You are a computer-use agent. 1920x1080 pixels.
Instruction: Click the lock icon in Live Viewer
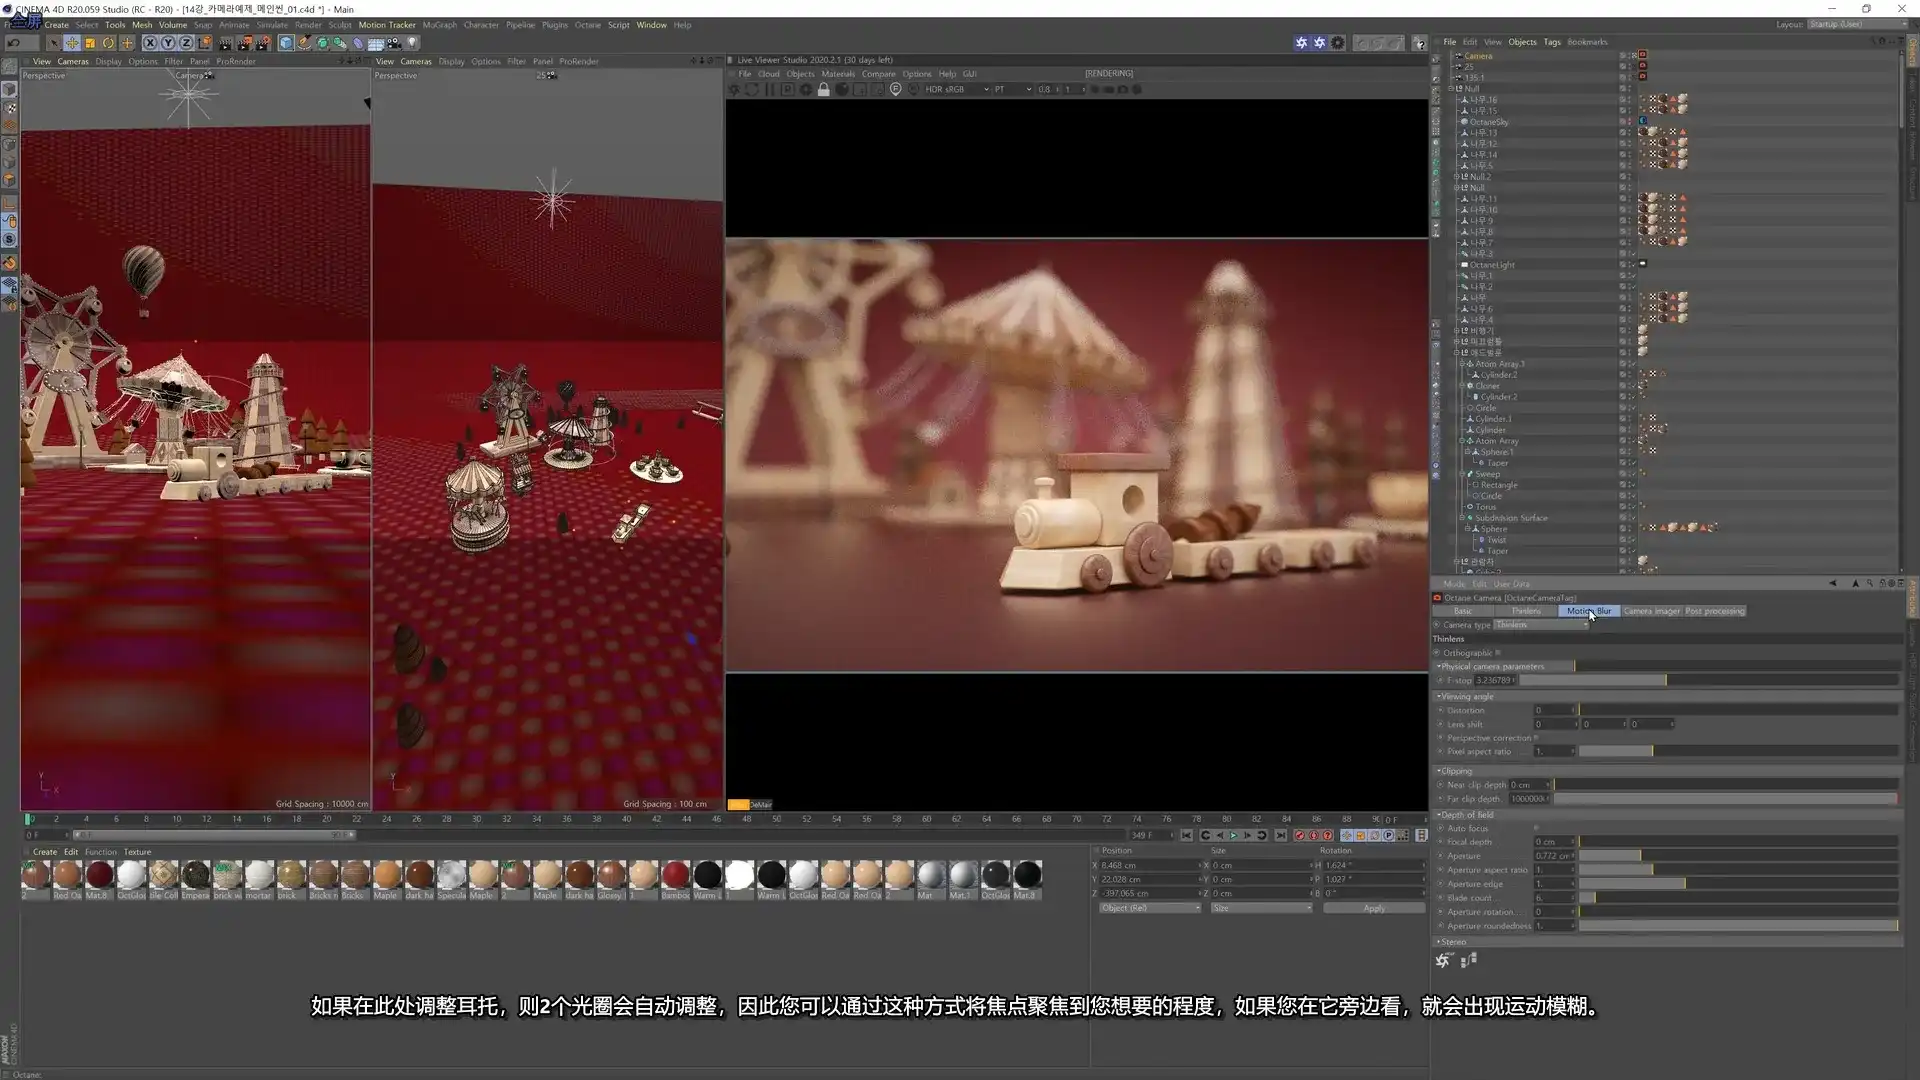[823, 89]
